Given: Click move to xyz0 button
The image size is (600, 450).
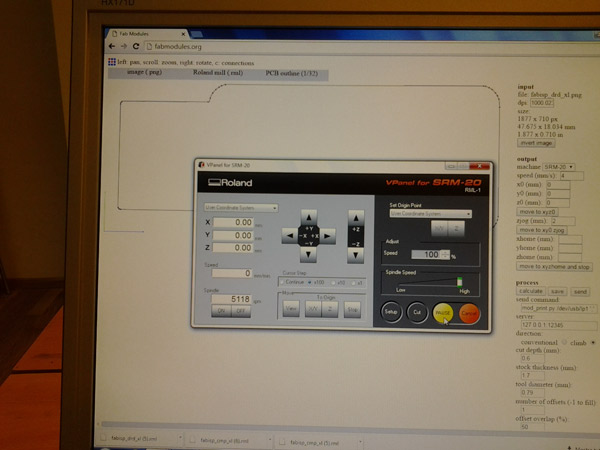Looking at the screenshot, I should [537, 212].
